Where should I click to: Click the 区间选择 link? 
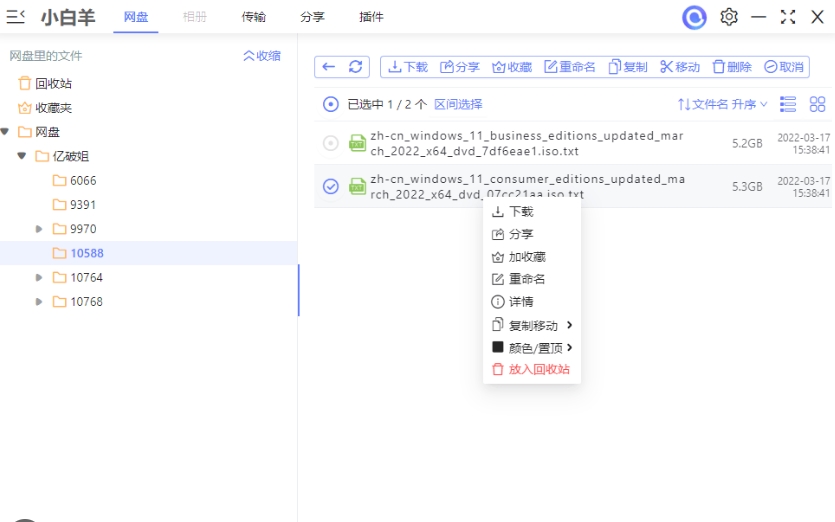(458, 104)
